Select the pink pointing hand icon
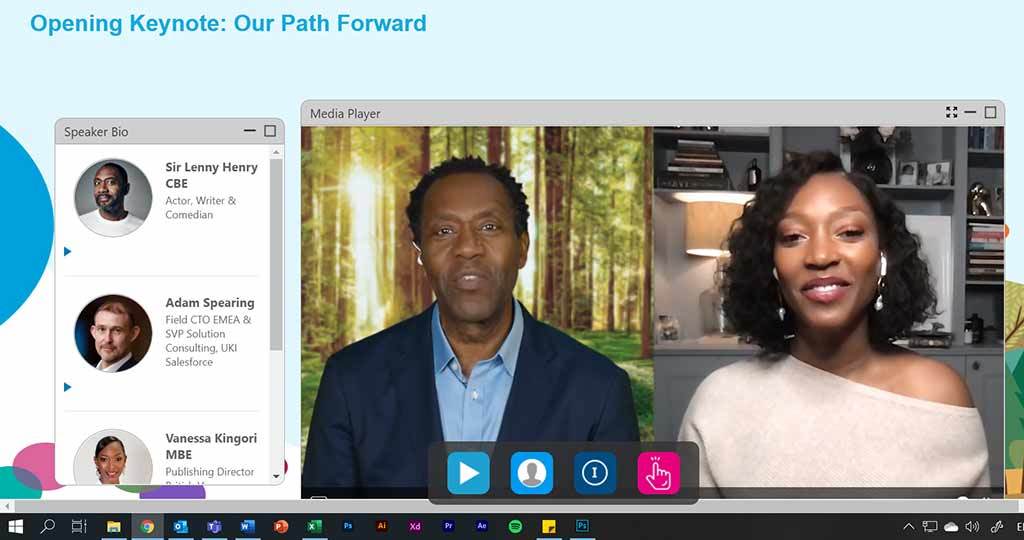The image size is (1024, 540). click(658, 473)
